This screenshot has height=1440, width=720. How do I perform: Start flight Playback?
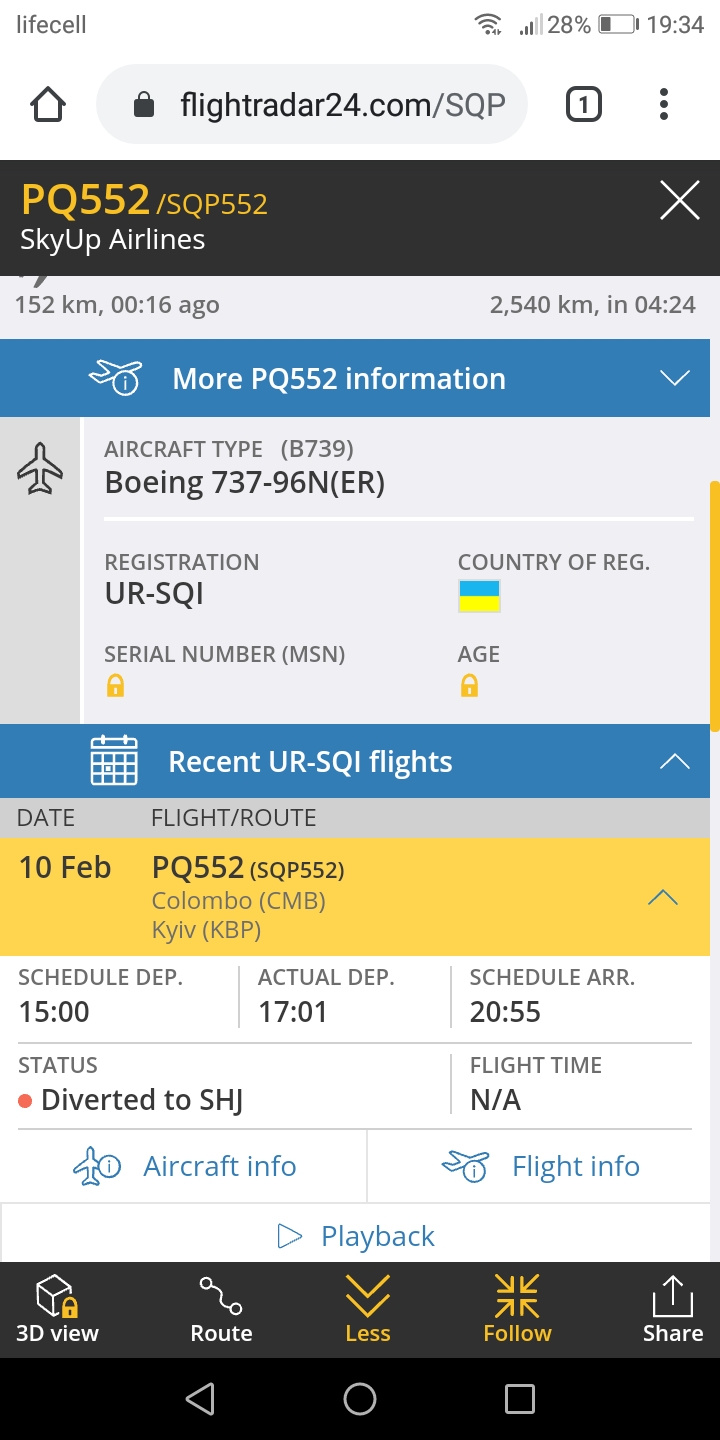tap(357, 1236)
